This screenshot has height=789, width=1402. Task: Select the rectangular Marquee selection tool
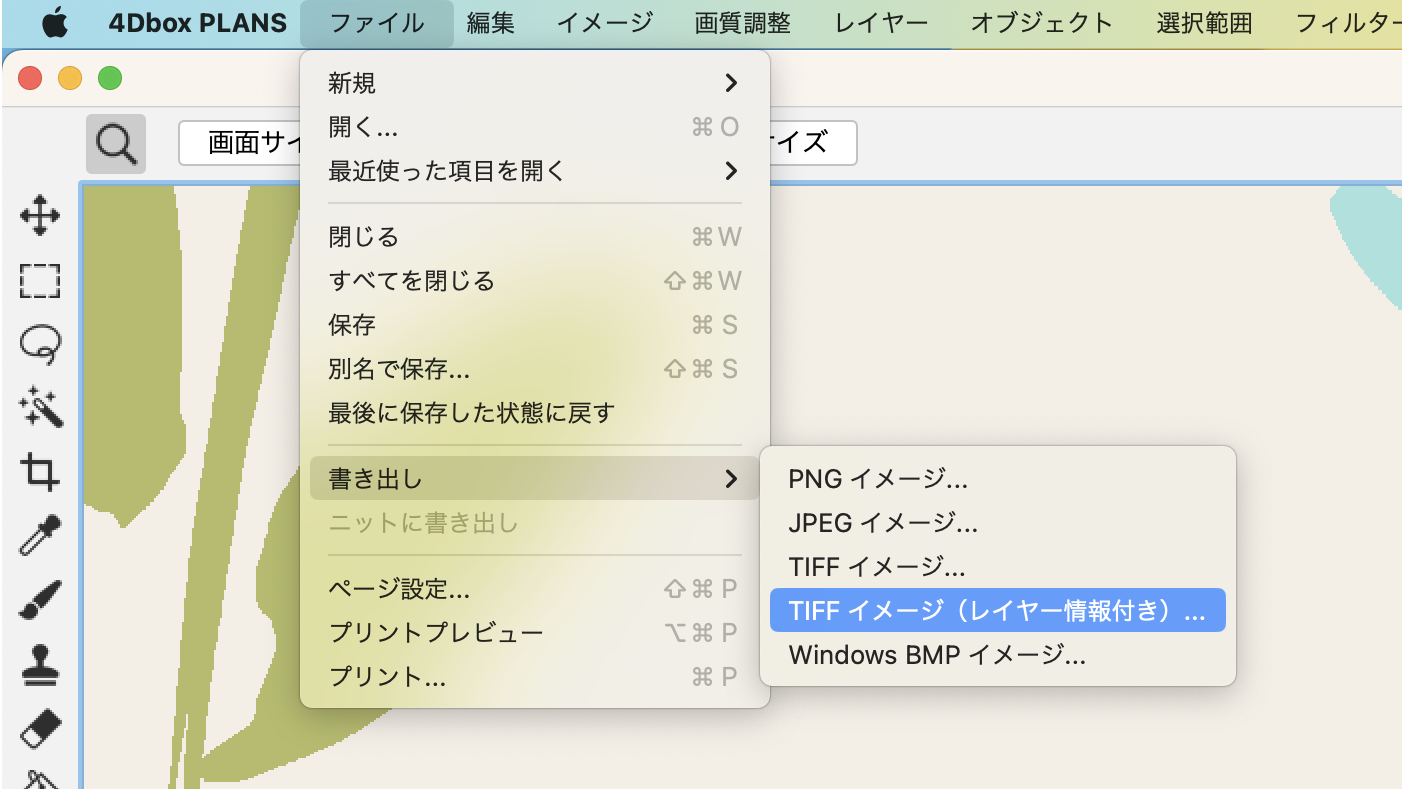40,281
